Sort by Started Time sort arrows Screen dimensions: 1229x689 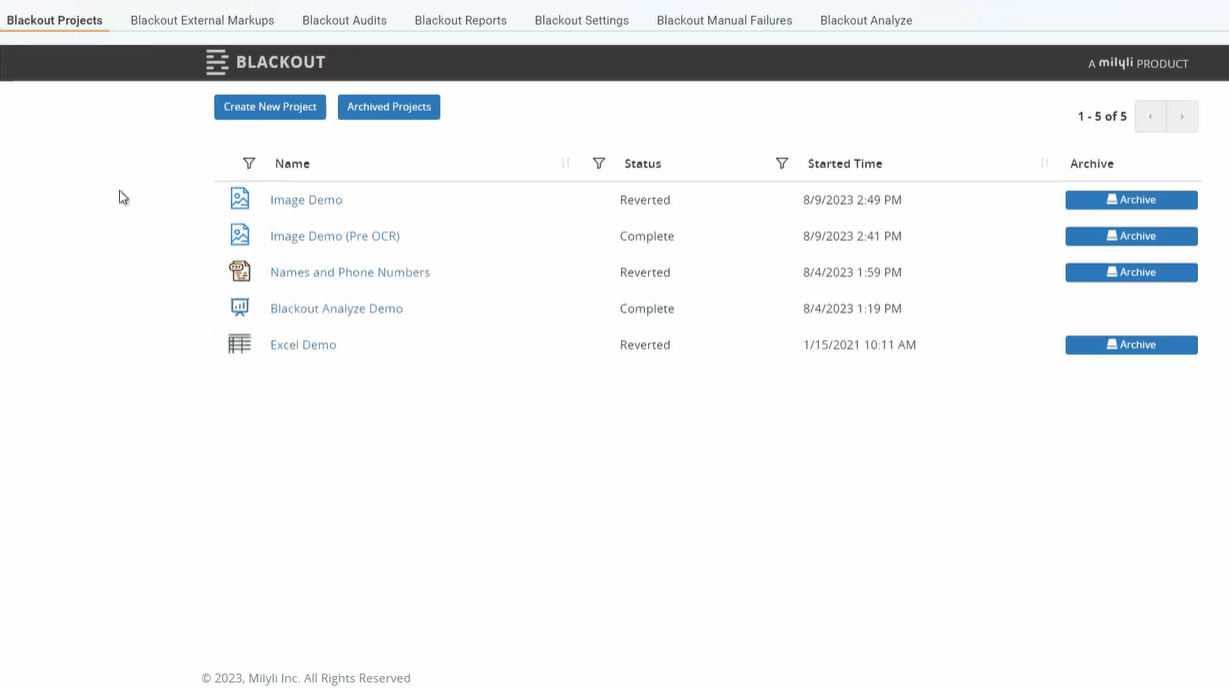coord(1045,163)
